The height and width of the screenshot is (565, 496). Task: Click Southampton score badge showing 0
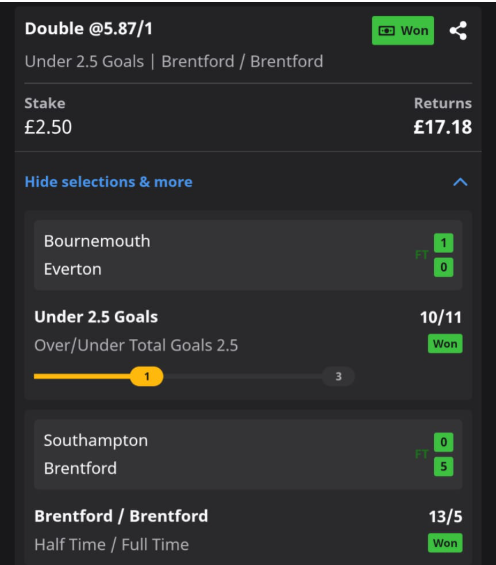point(443,442)
